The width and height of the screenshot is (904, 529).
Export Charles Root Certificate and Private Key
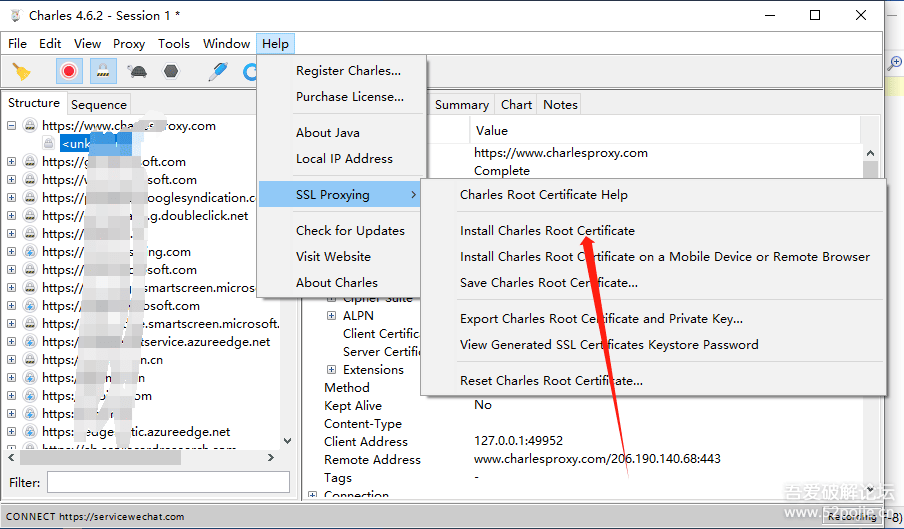(601, 319)
